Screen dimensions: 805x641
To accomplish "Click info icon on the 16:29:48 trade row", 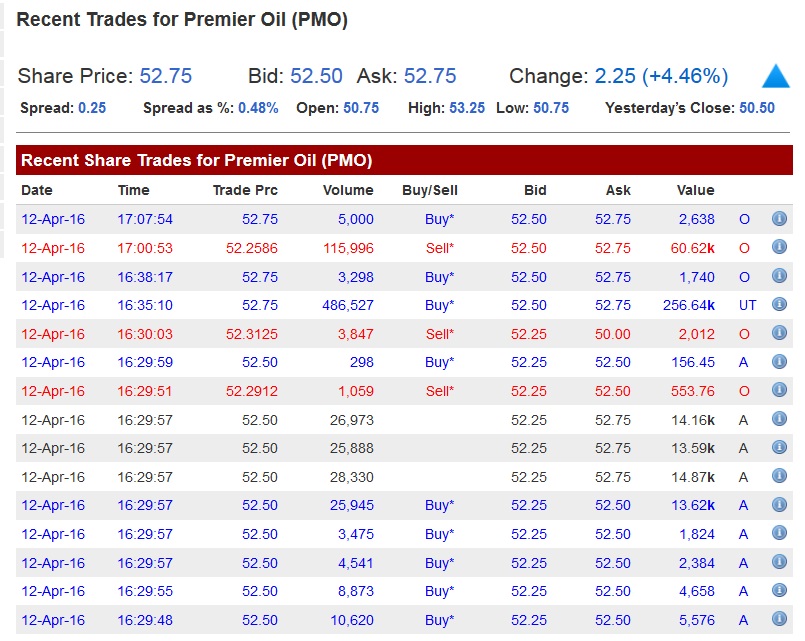I will (779, 620).
